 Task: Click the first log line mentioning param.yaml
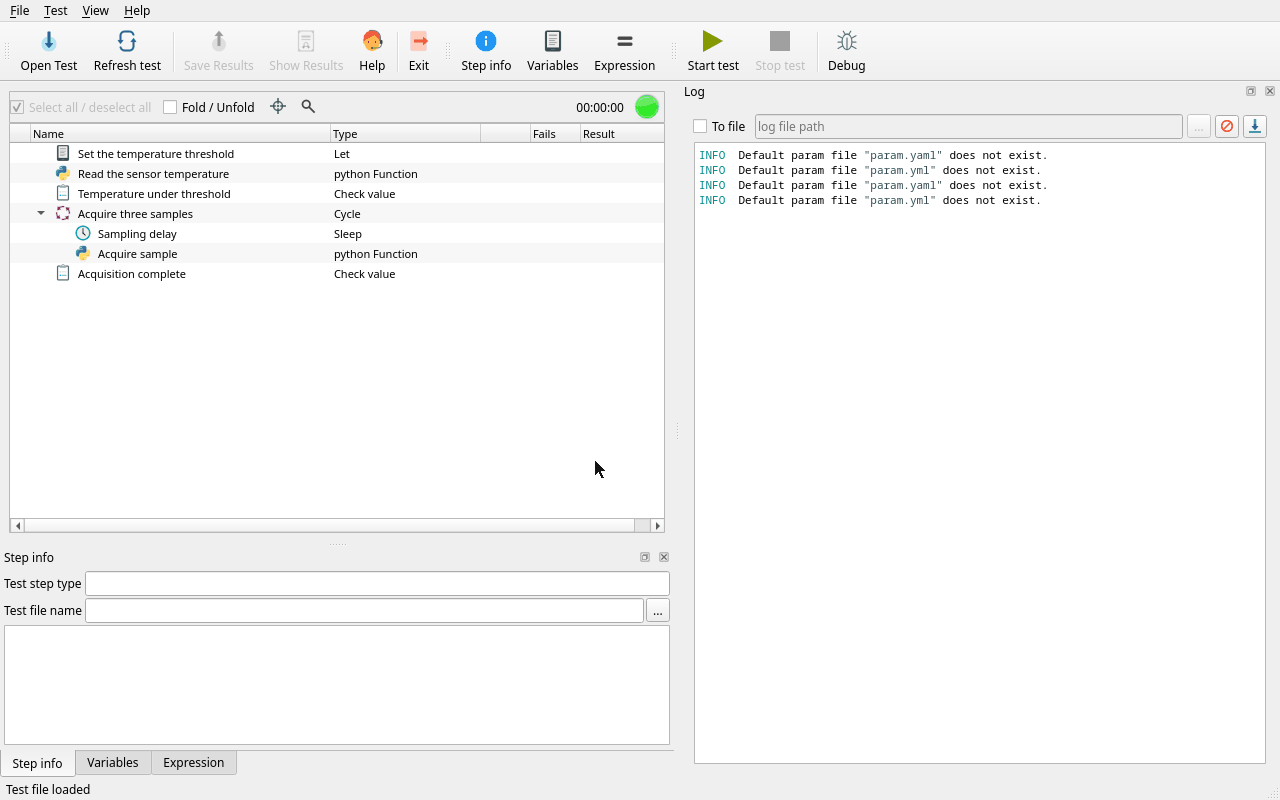tap(873, 155)
